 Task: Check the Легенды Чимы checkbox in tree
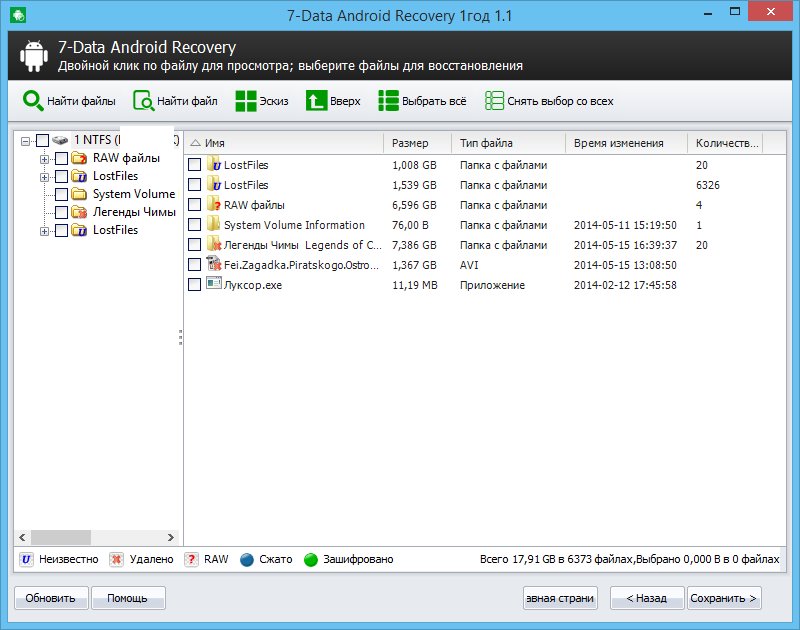[x=61, y=212]
